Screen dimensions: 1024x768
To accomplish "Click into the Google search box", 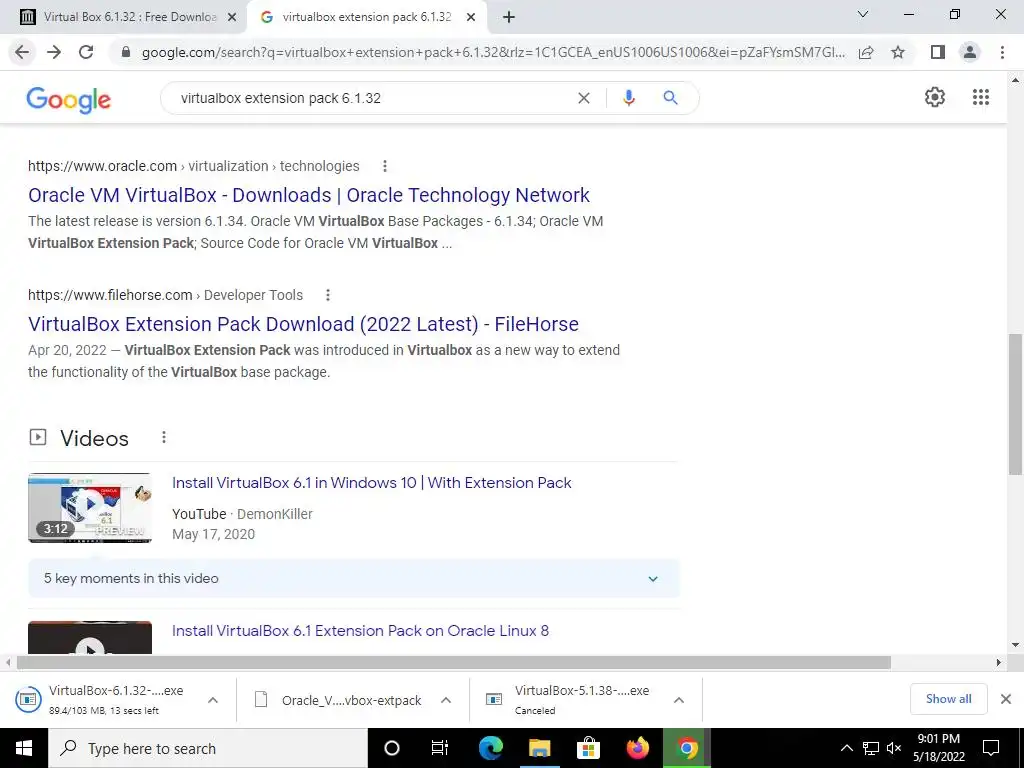I will pos(372,98).
